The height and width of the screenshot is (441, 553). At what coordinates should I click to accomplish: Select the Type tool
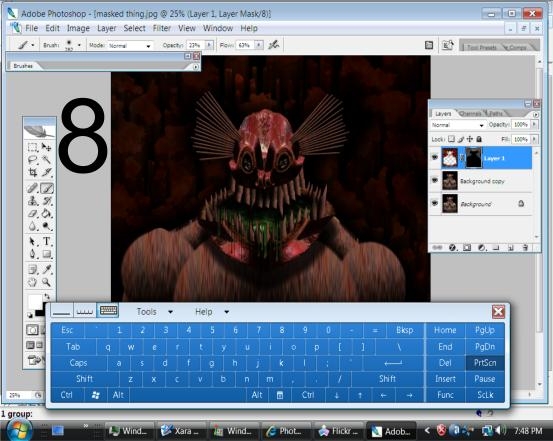pos(47,241)
